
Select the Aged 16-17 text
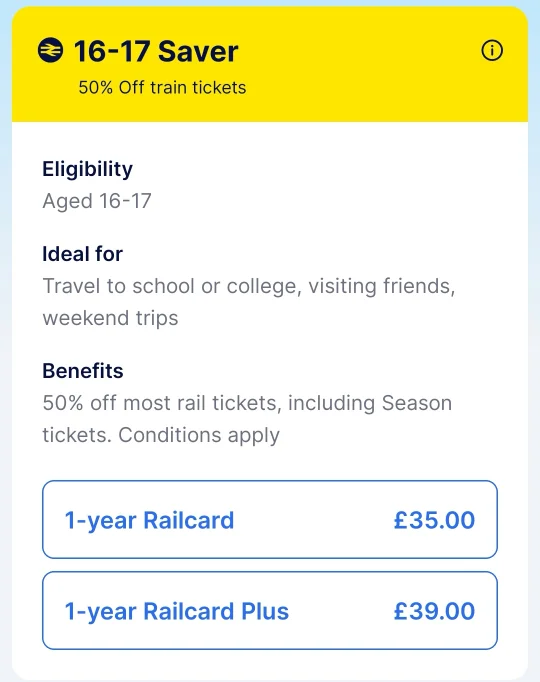(97, 201)
